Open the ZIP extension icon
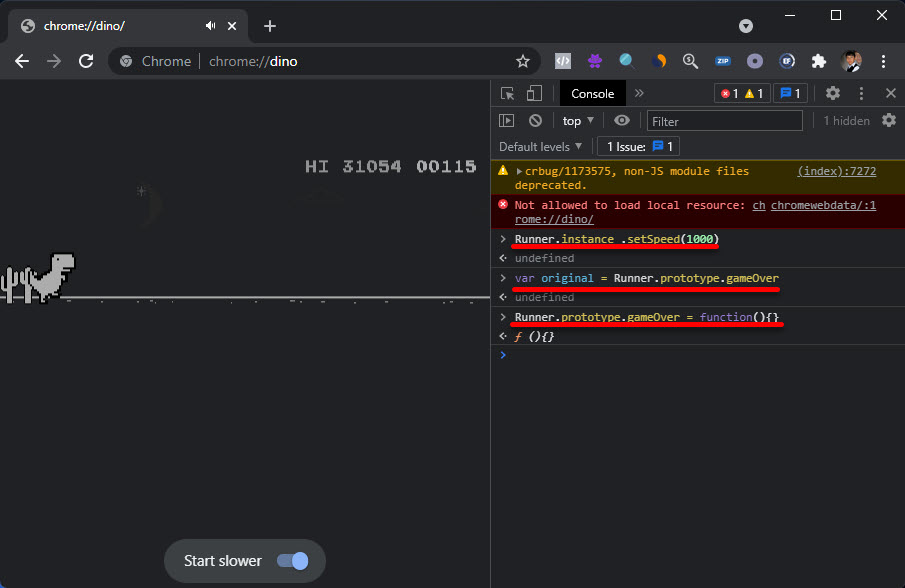The width and height of the screenshot is (905, 588). (723, 61)
